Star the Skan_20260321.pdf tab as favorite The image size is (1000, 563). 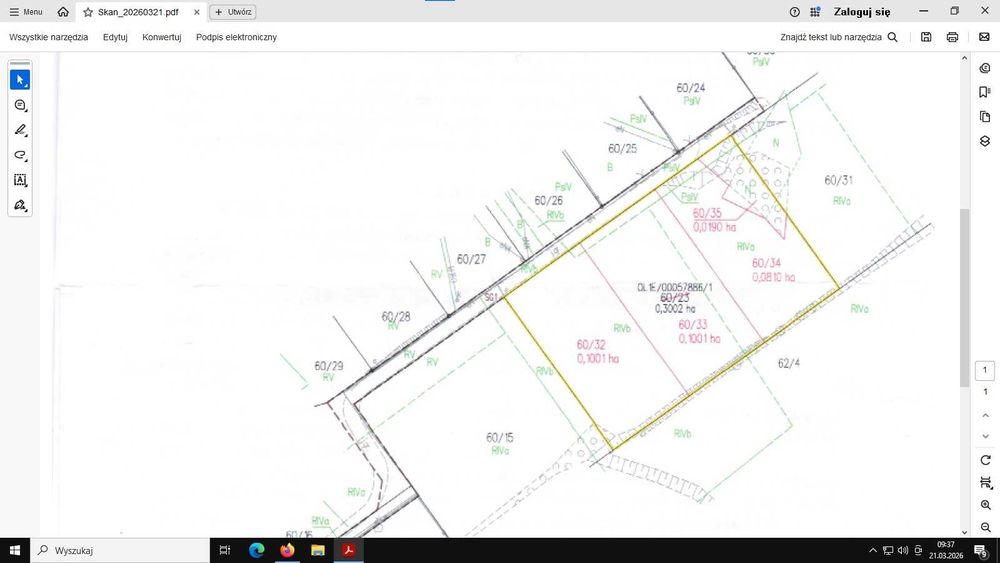[x=88, y=12]
